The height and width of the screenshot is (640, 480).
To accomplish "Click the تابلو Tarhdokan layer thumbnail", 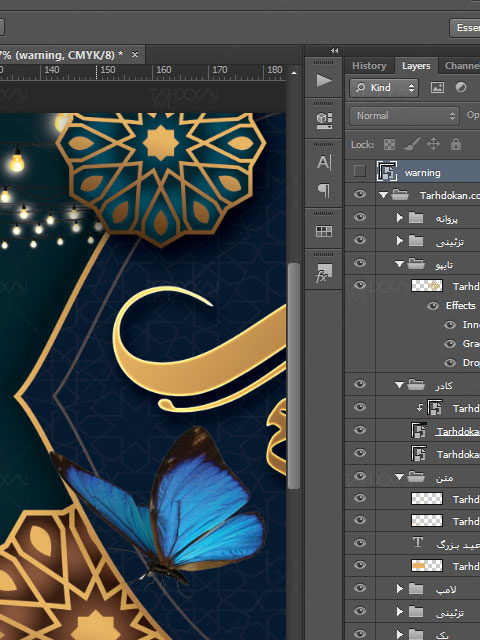I will point(427,285).
